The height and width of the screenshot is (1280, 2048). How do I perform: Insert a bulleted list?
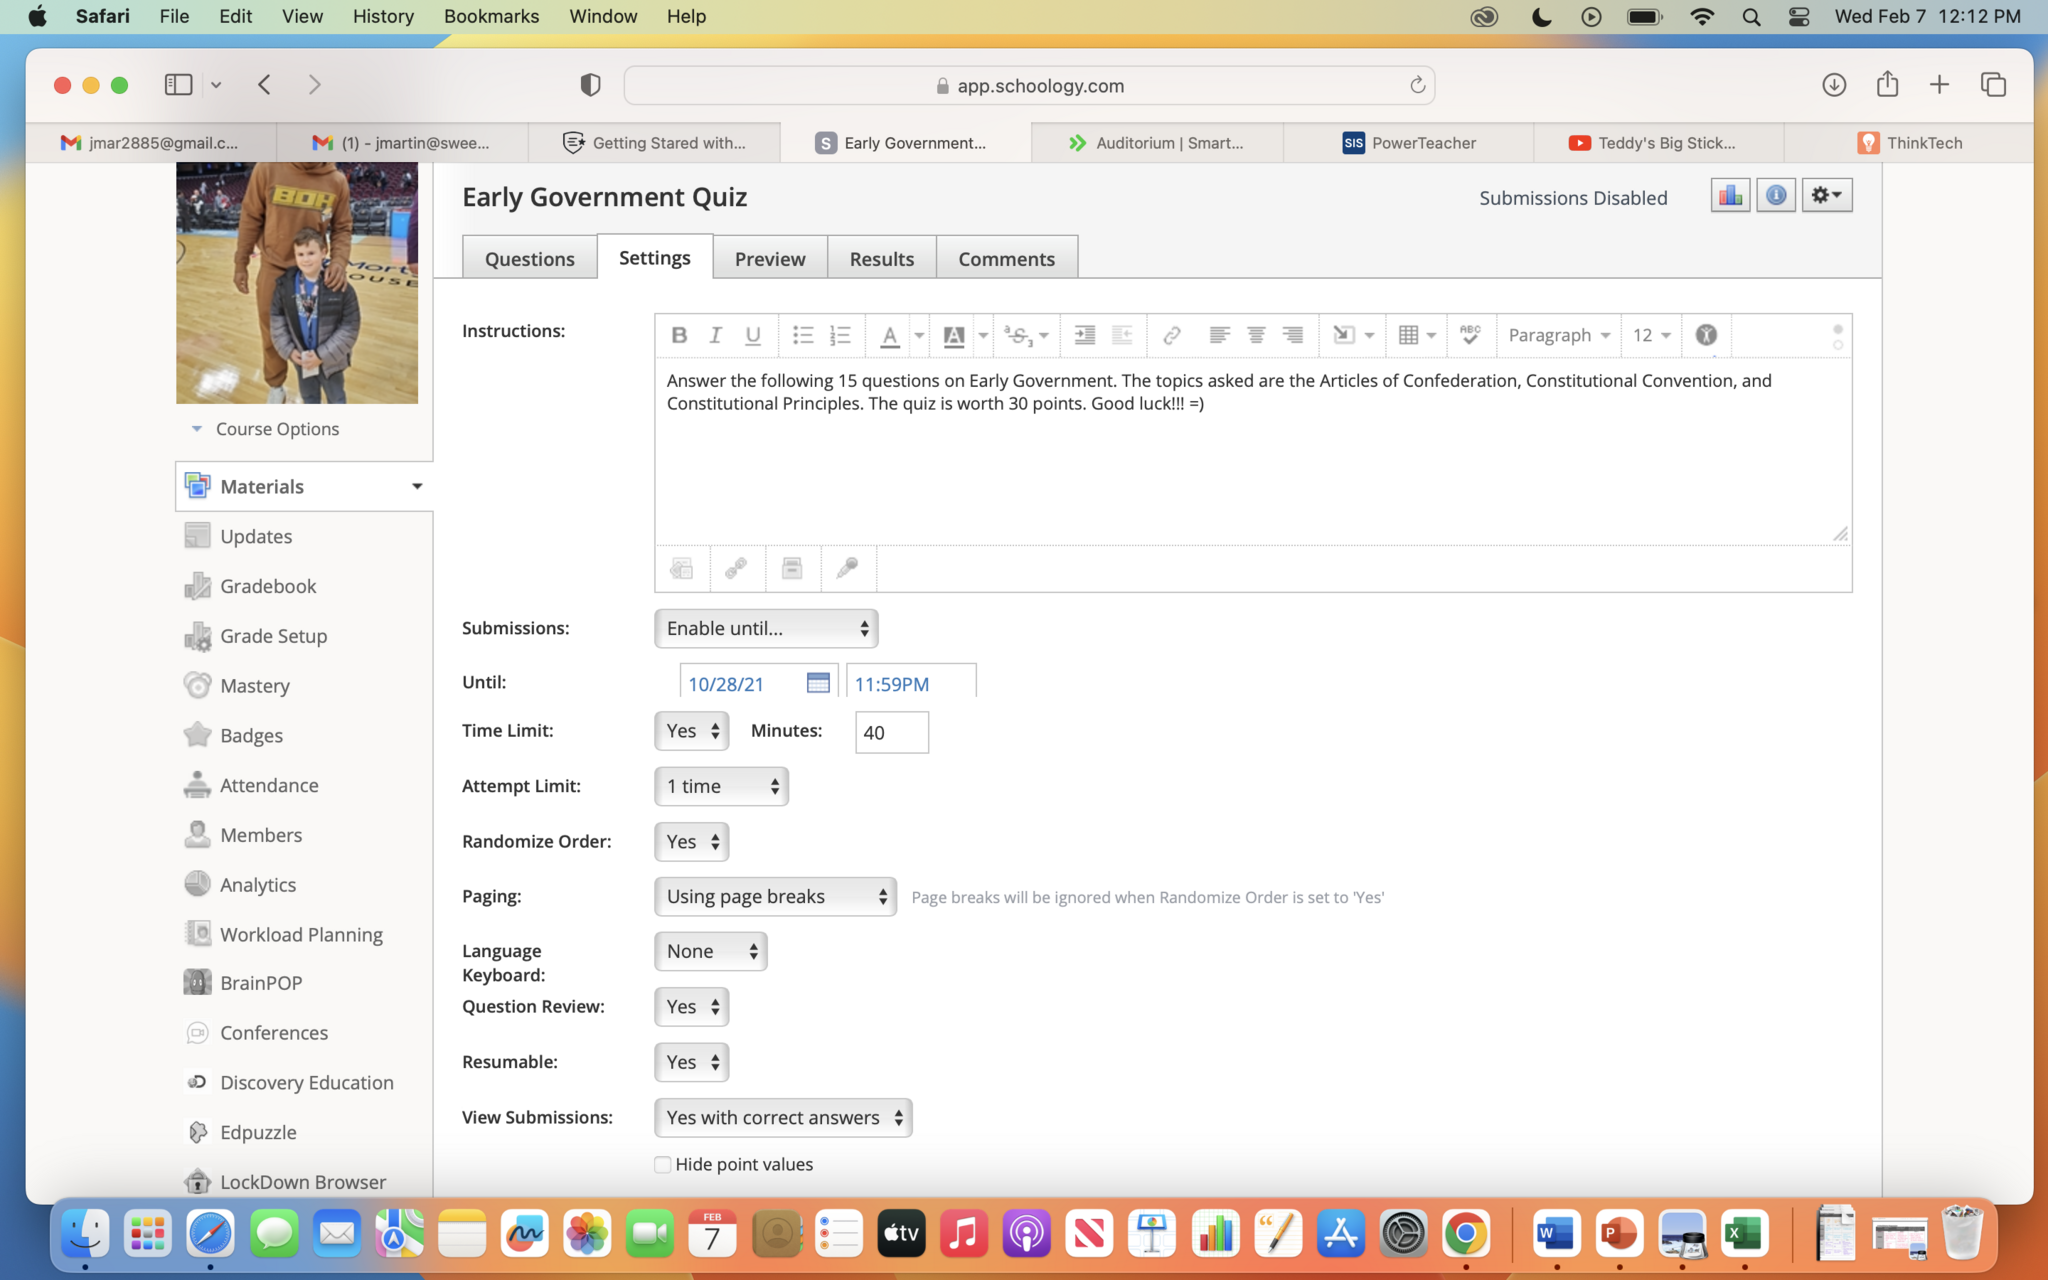click(x=802, y=335)
